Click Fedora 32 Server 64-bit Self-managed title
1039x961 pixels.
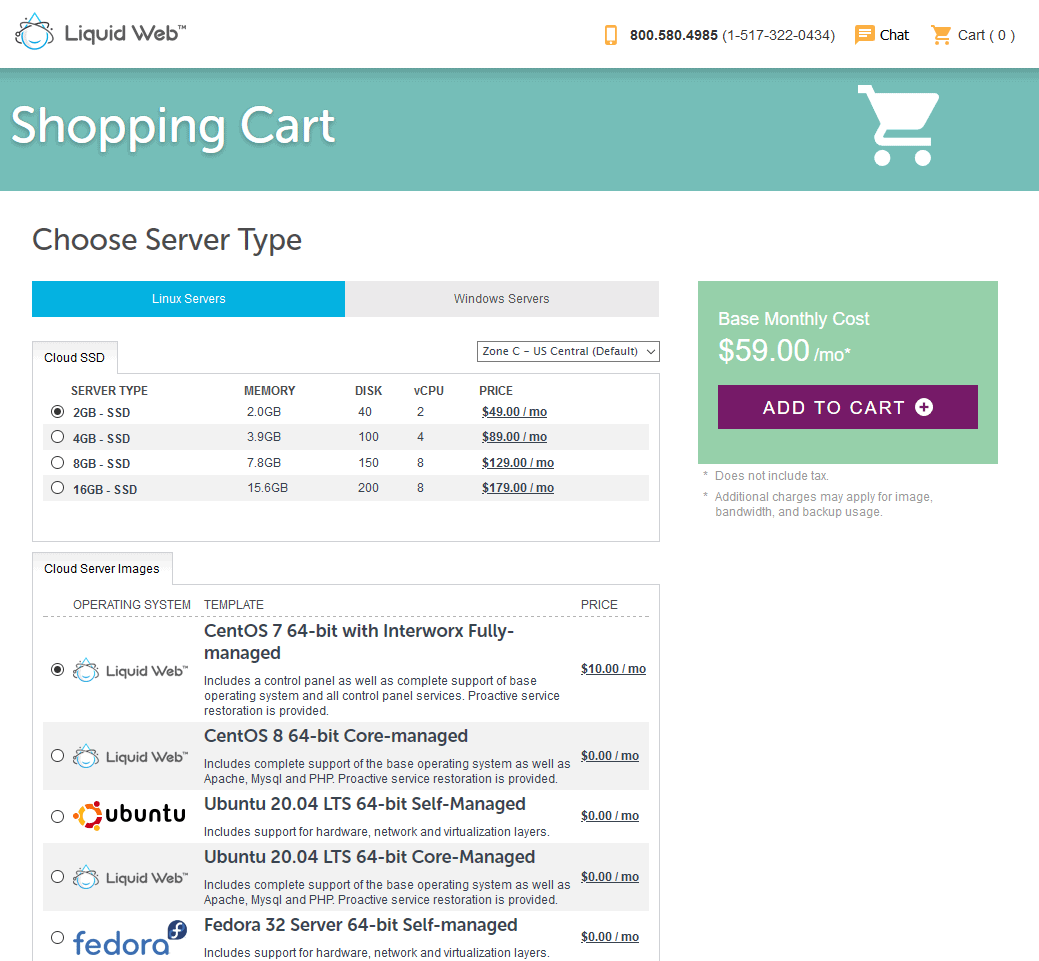point(360,925)
